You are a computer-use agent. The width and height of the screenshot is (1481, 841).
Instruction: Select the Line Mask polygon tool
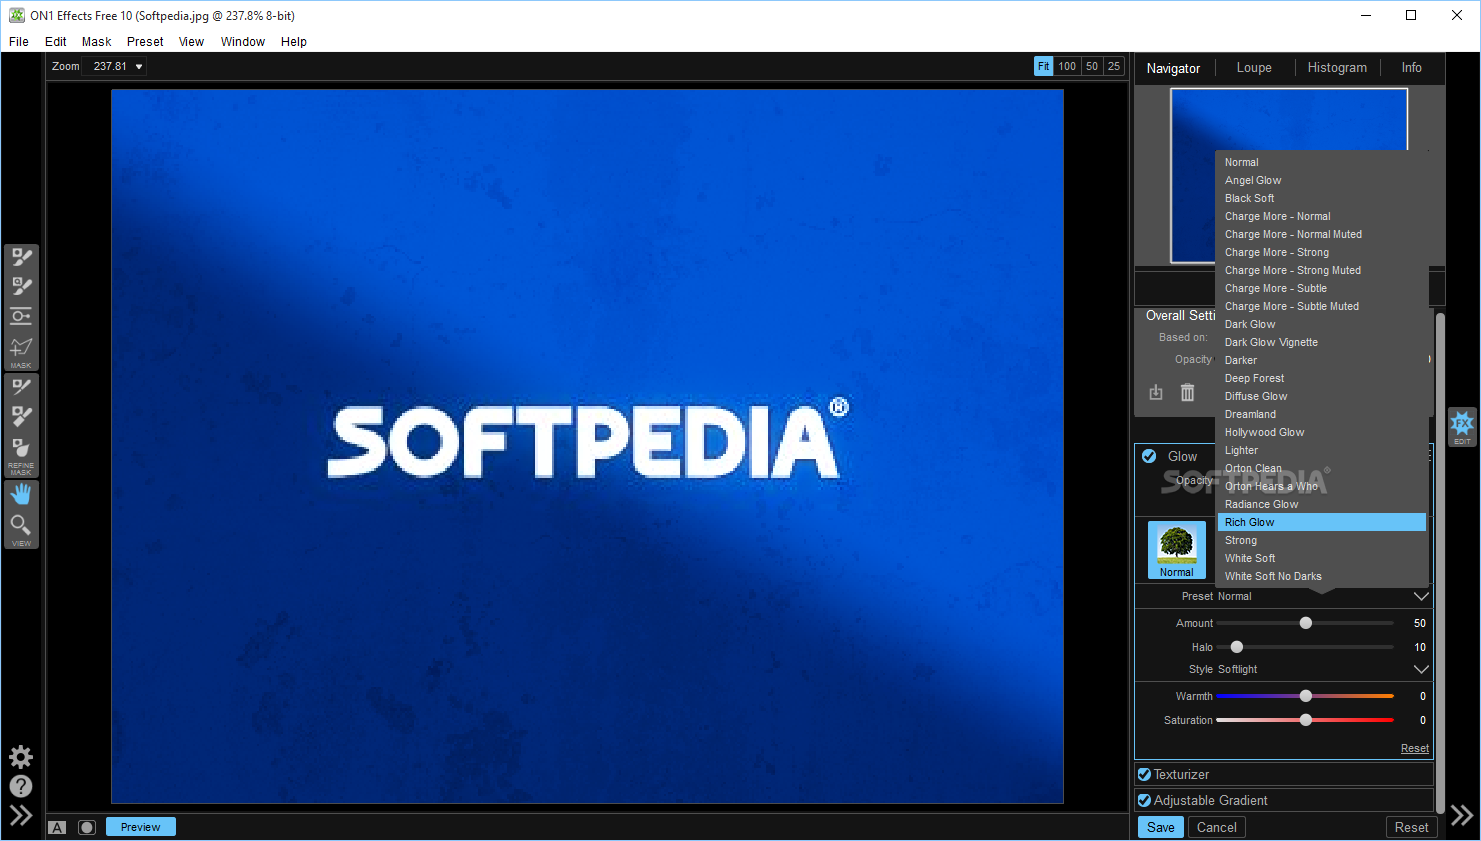(x=21, y=348)
